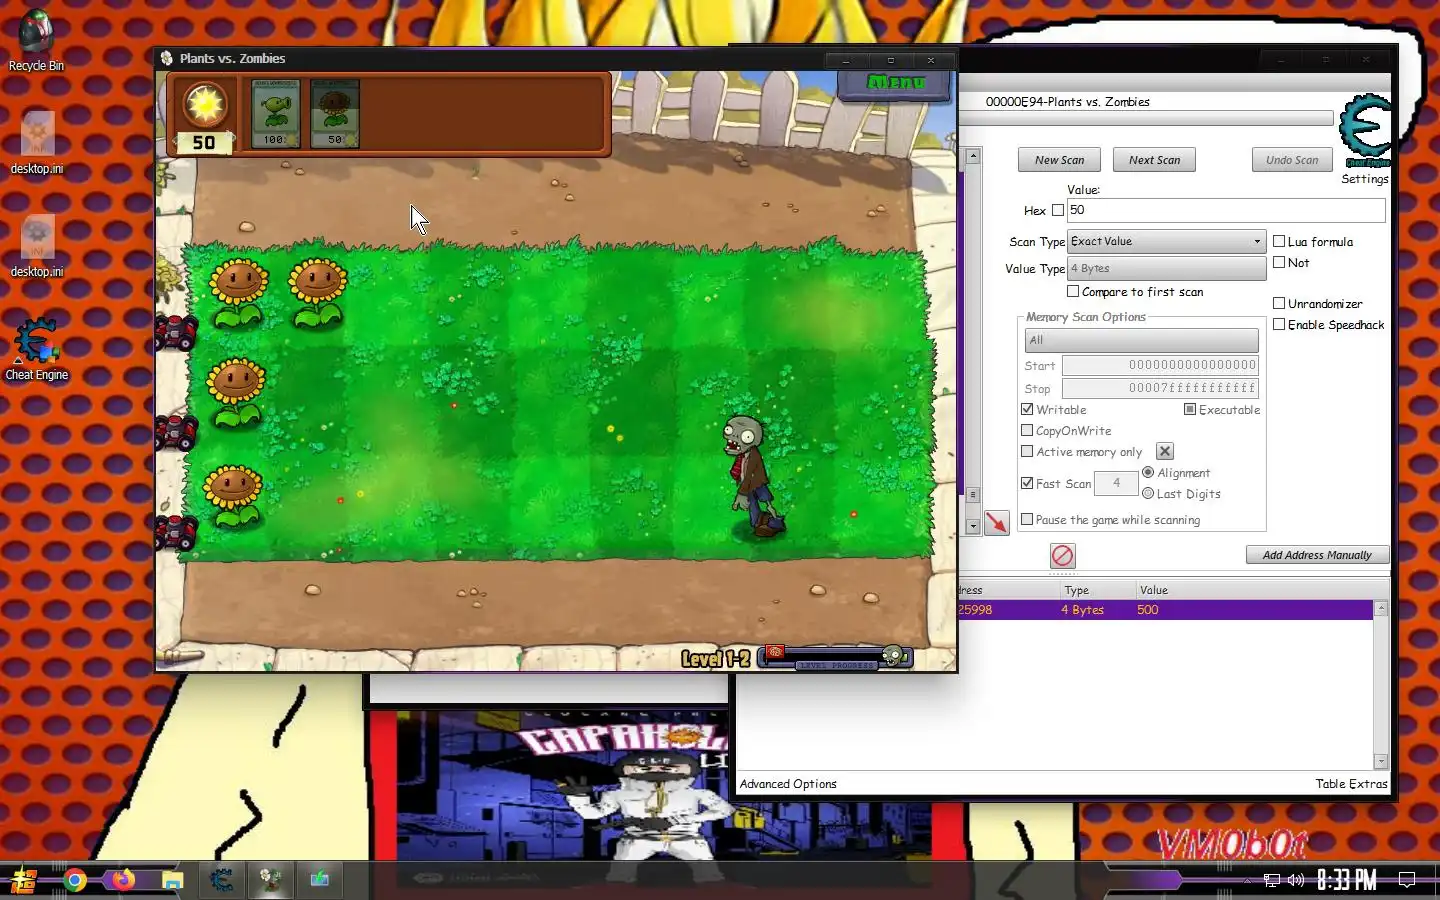Open the notification center icon

click(x=1407, y=880)
